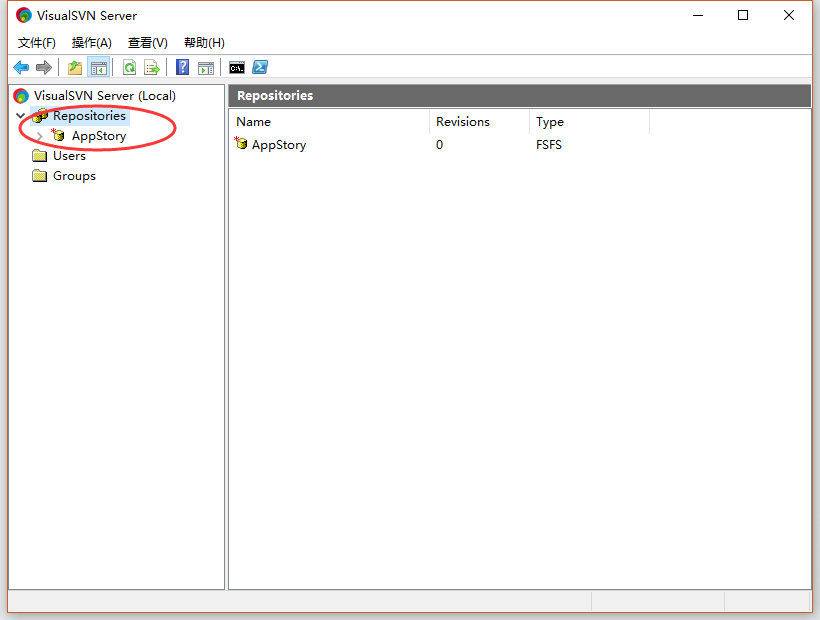
Task: Click the Back arrow toolbar icon
Action: coord(21,67)
